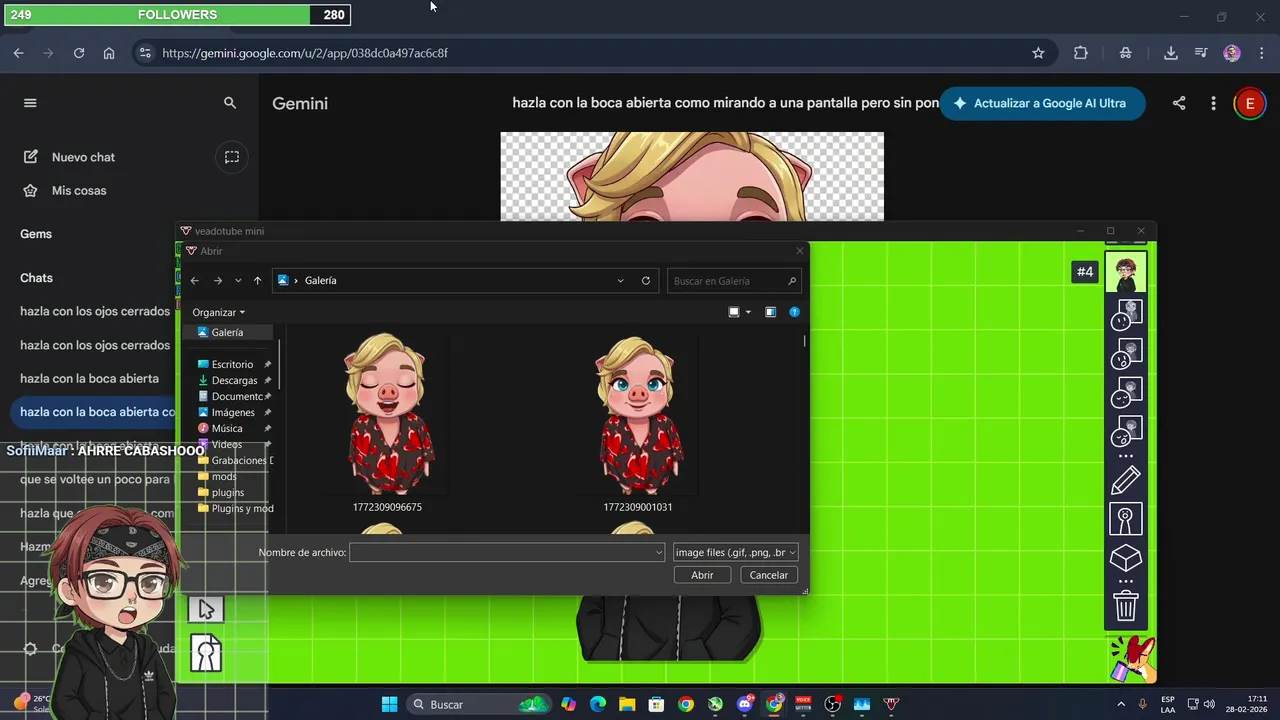Go up one folder level in Abrir dialog
1280x720 pixels.
(257, 281)
